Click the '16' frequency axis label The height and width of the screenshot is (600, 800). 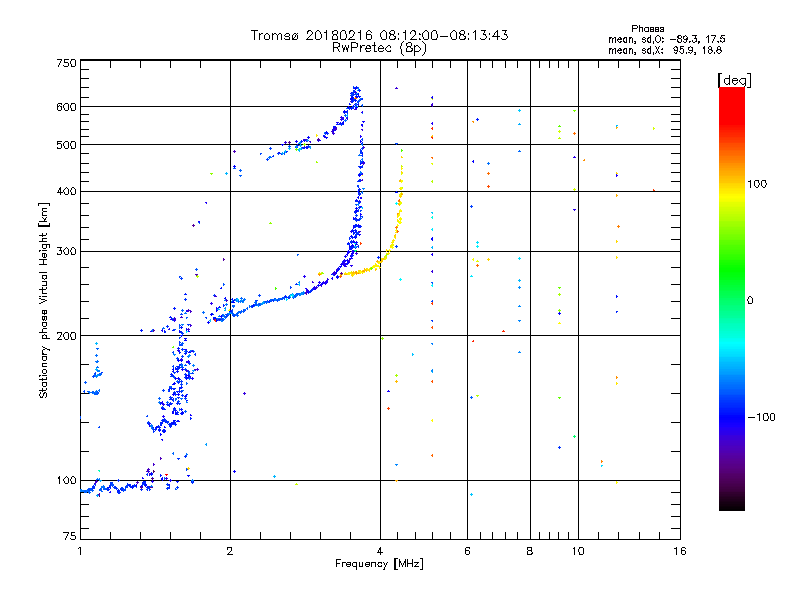pyautogui.click(x=680, y=551)
